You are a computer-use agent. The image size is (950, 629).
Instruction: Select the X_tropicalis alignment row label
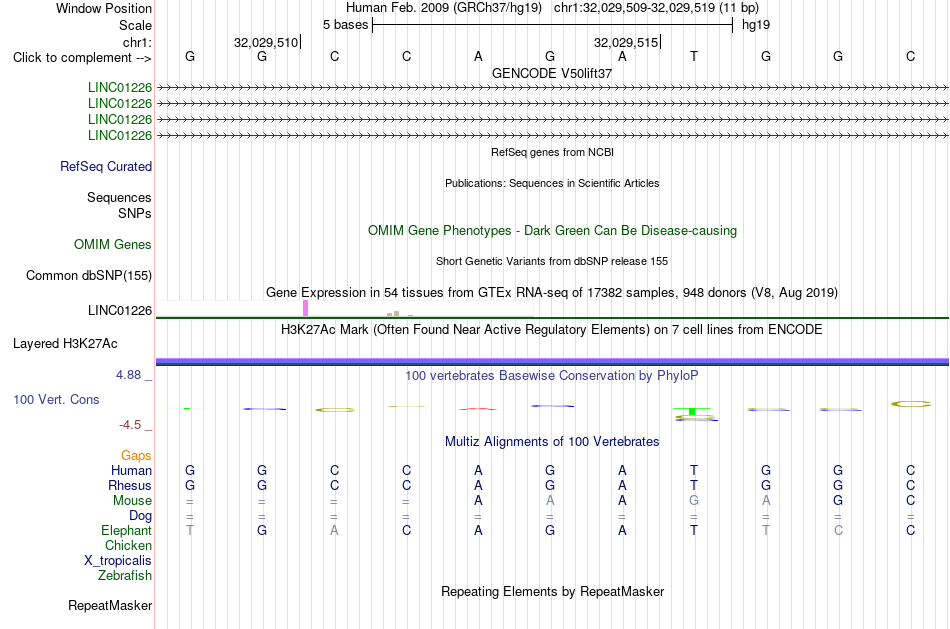[x=118, y=561]
